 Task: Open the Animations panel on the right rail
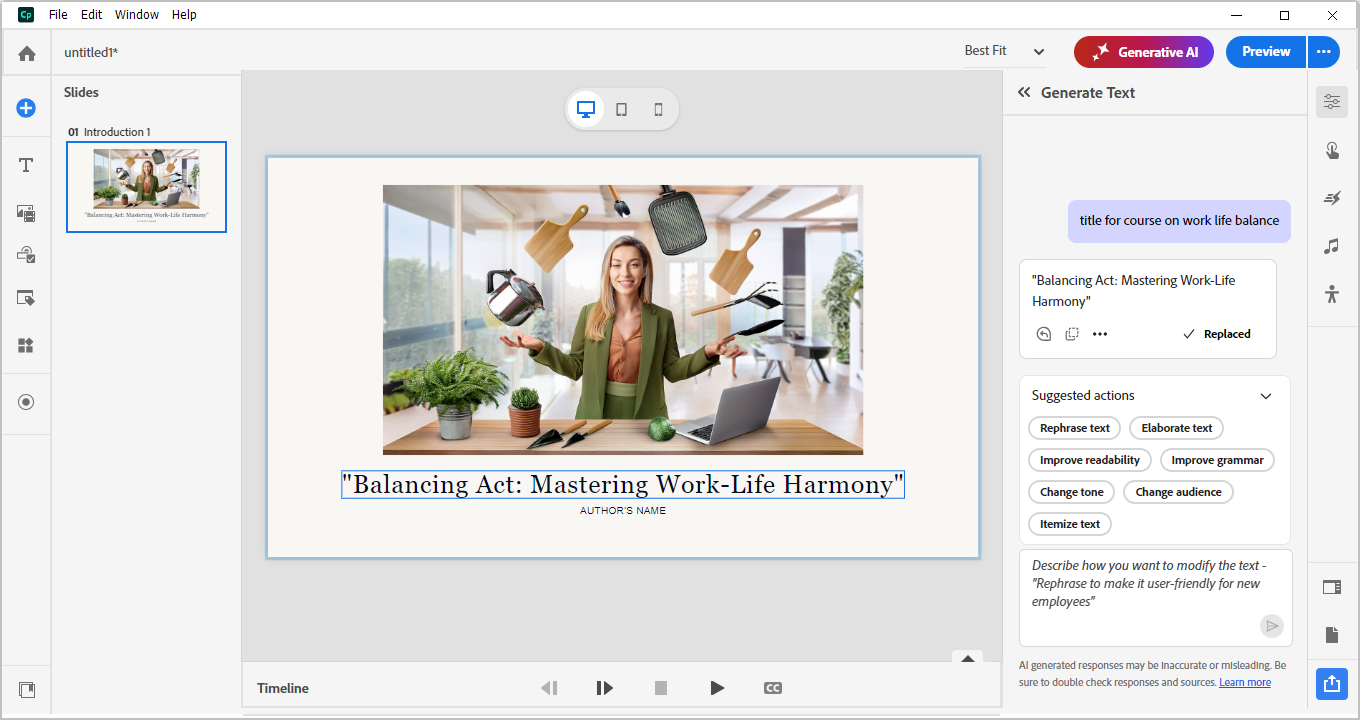coord(1332,197)
